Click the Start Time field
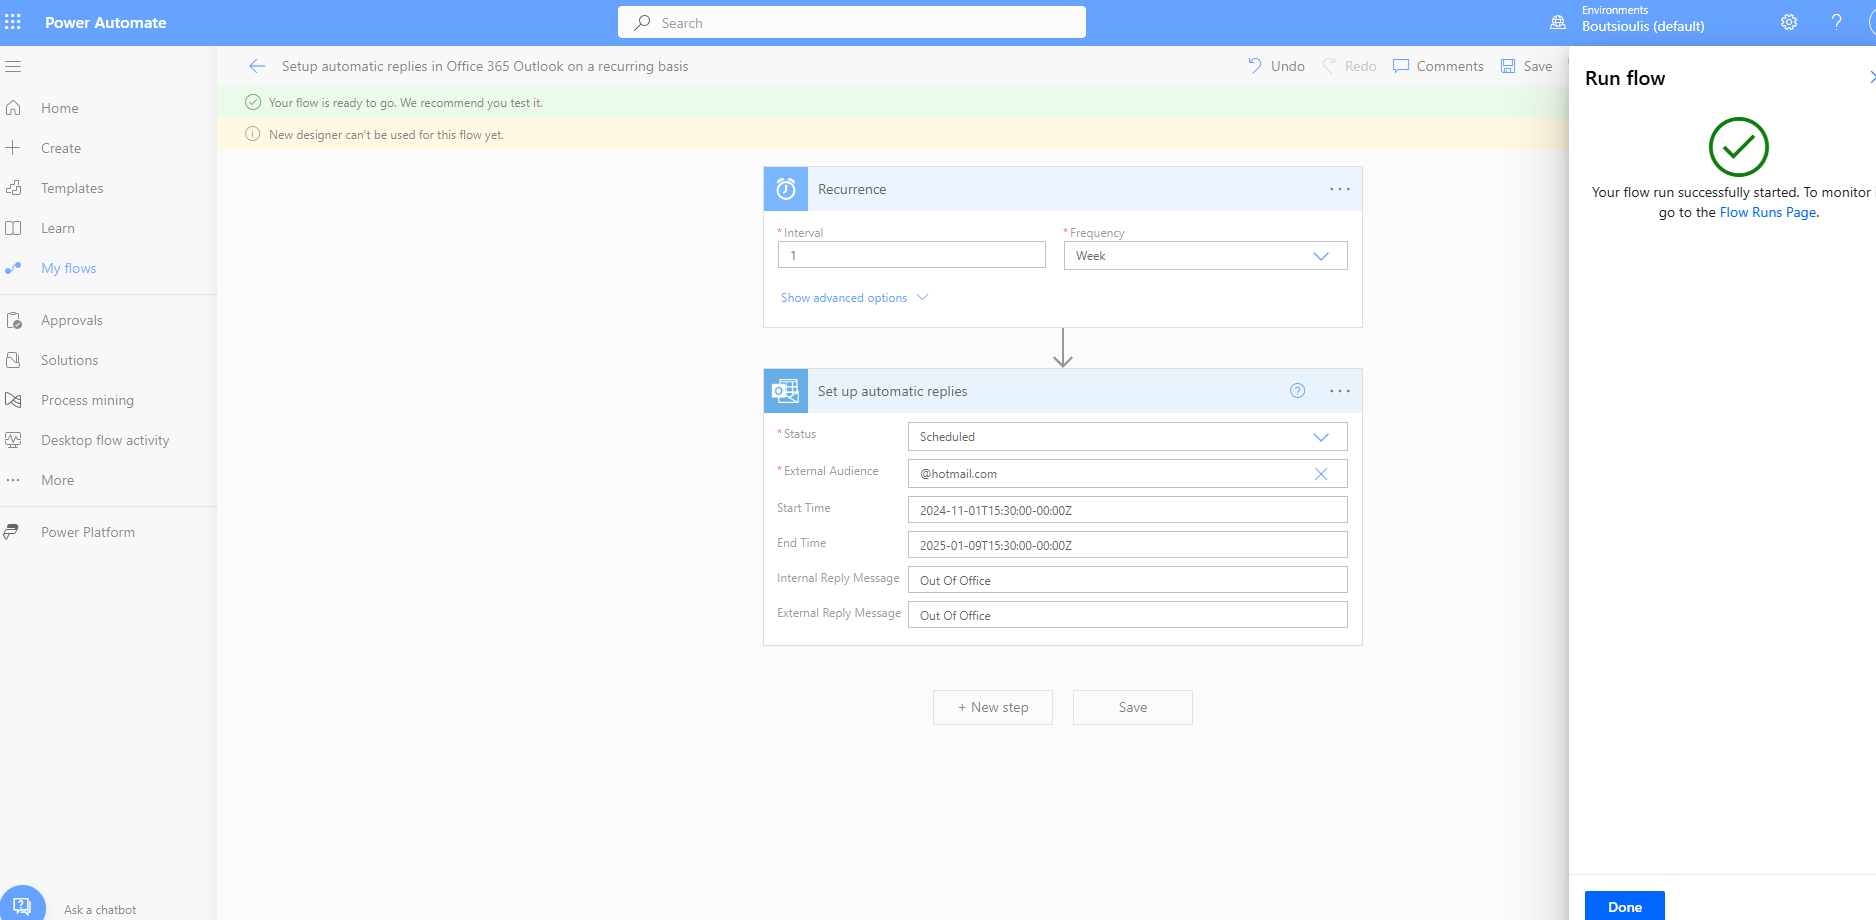Screen dimensions: 1876x920 (x=1127, y=510)
